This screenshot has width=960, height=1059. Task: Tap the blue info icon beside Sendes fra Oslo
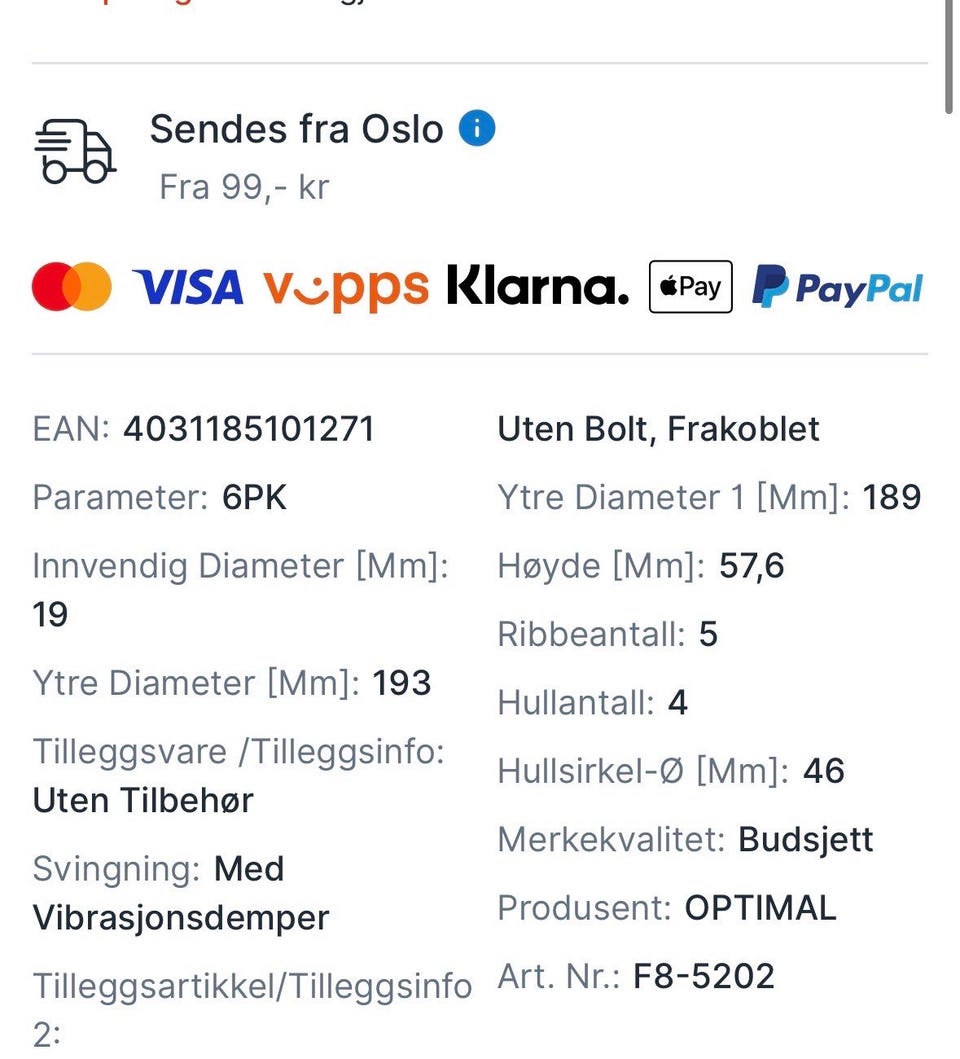point(477,128)
